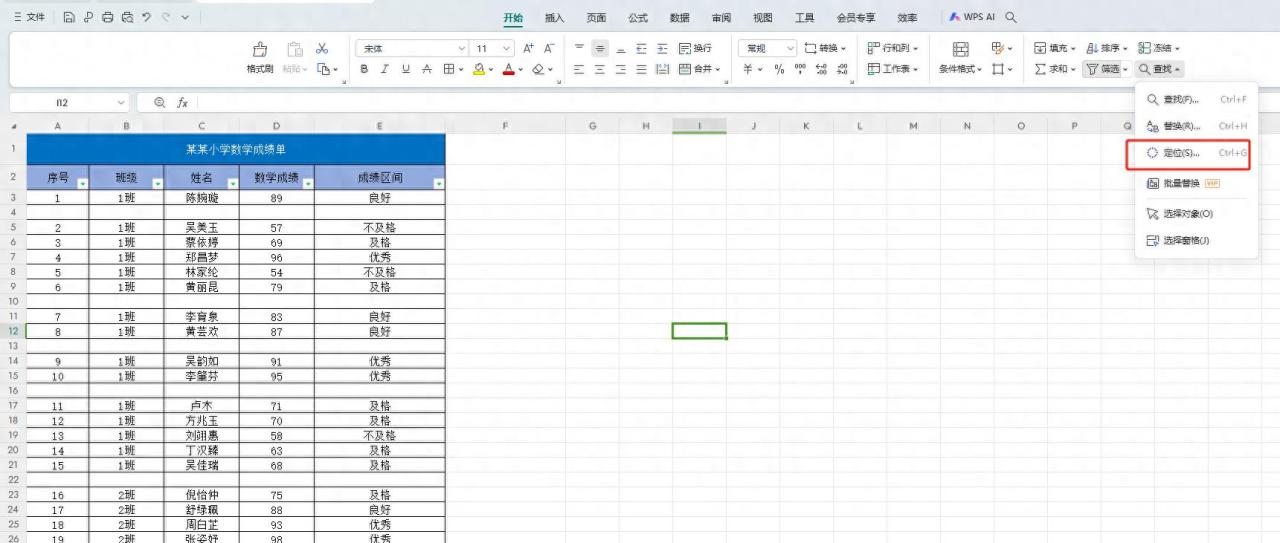Click the thousands separator icon

coord(800,69)
